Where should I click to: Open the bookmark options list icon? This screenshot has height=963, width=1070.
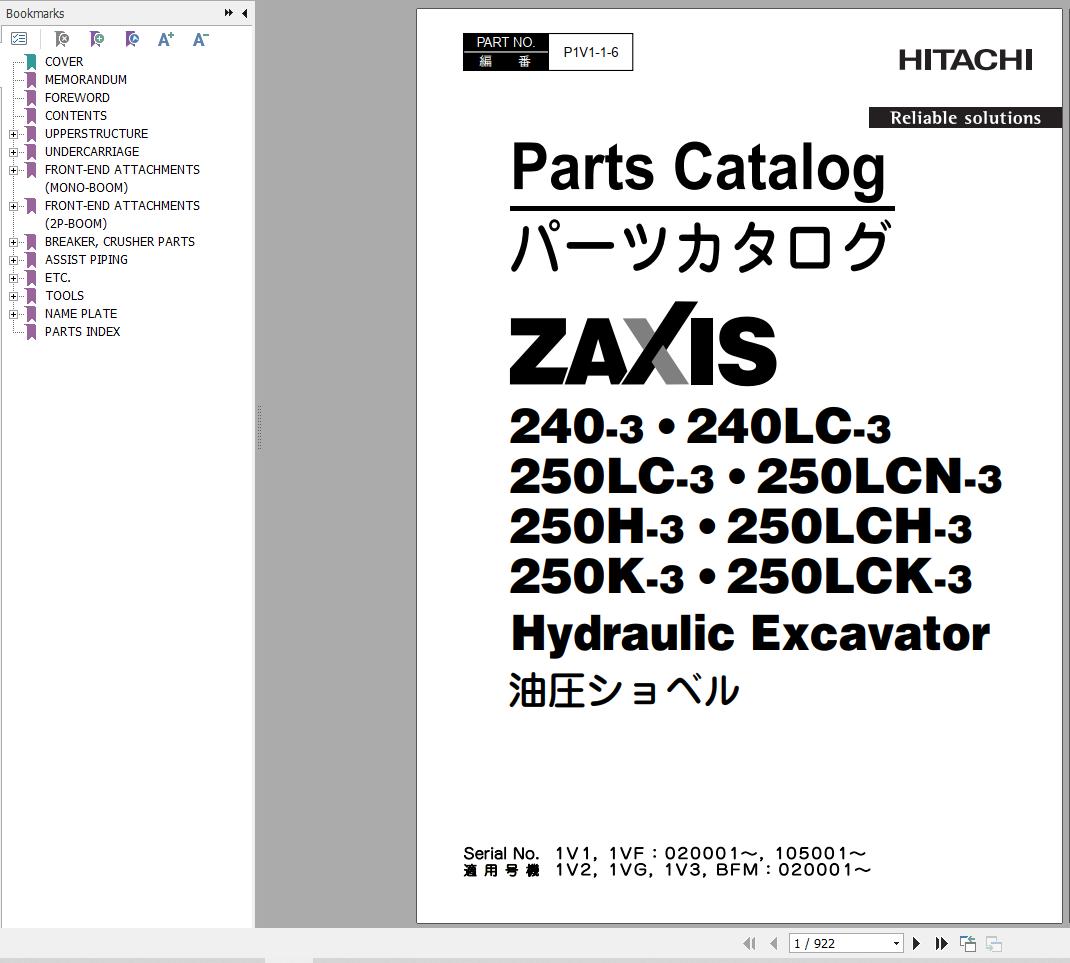click(19, 40)
